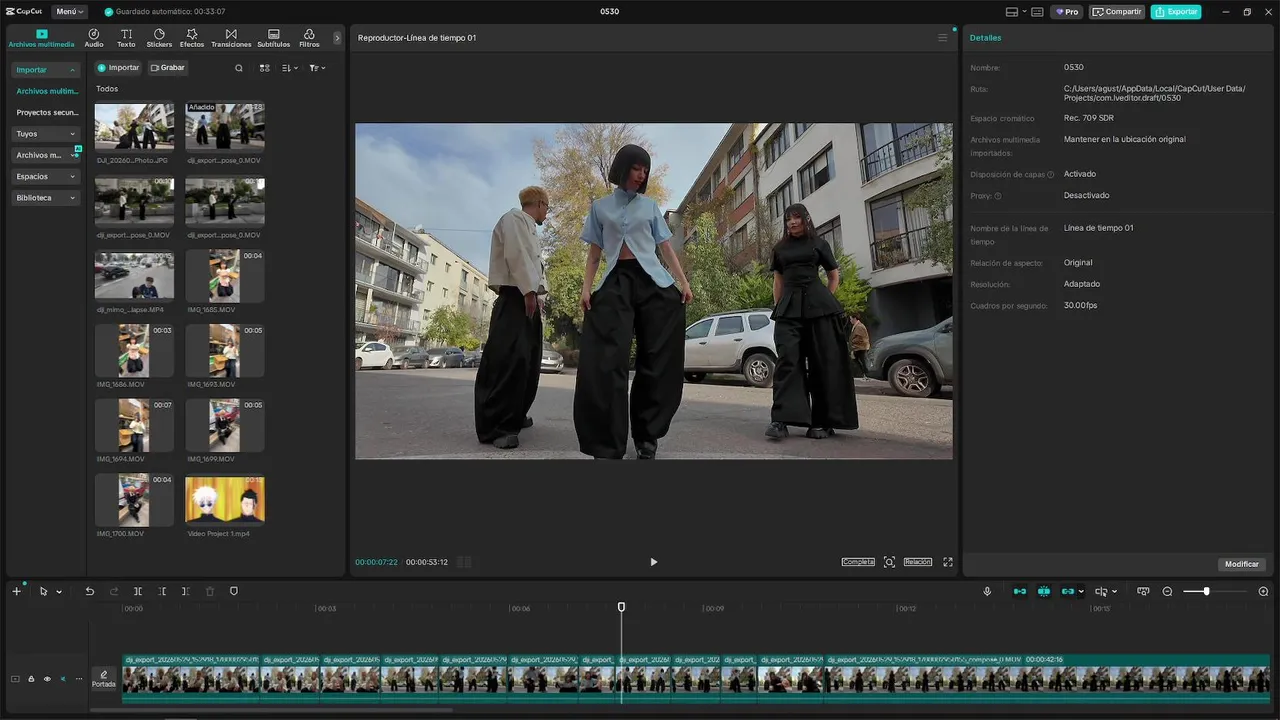Select the Video Project 1.mp4 thumbnail
This screenshot has height=720, width=1280.
coord(225,500)
